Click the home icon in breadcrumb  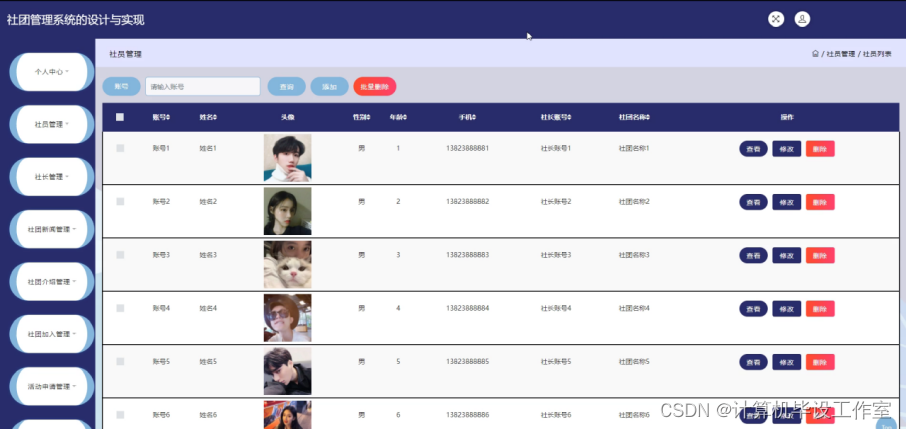point(815,54)
